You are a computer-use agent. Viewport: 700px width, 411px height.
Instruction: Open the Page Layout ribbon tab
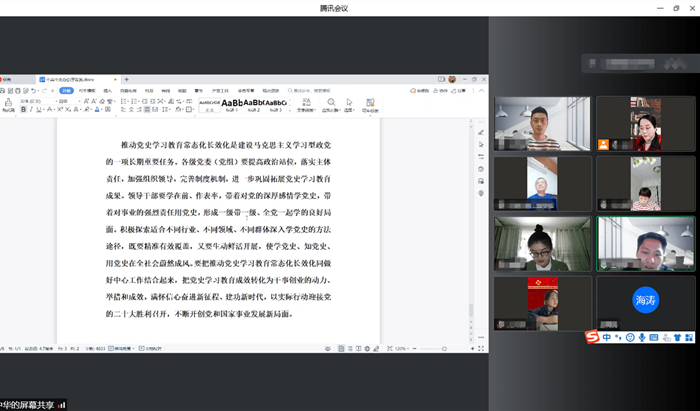pyautogui.click(x=128, y=91)
